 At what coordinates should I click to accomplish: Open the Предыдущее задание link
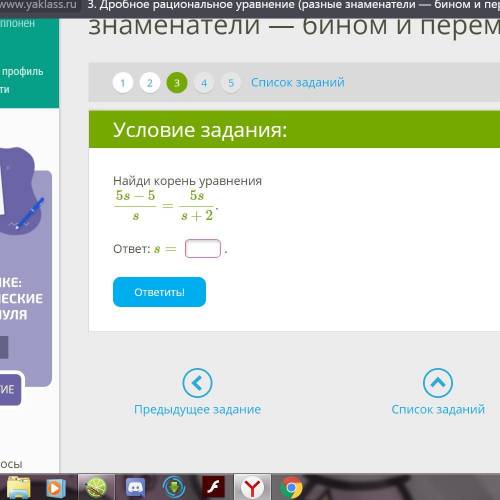click(x=197, y=409)
